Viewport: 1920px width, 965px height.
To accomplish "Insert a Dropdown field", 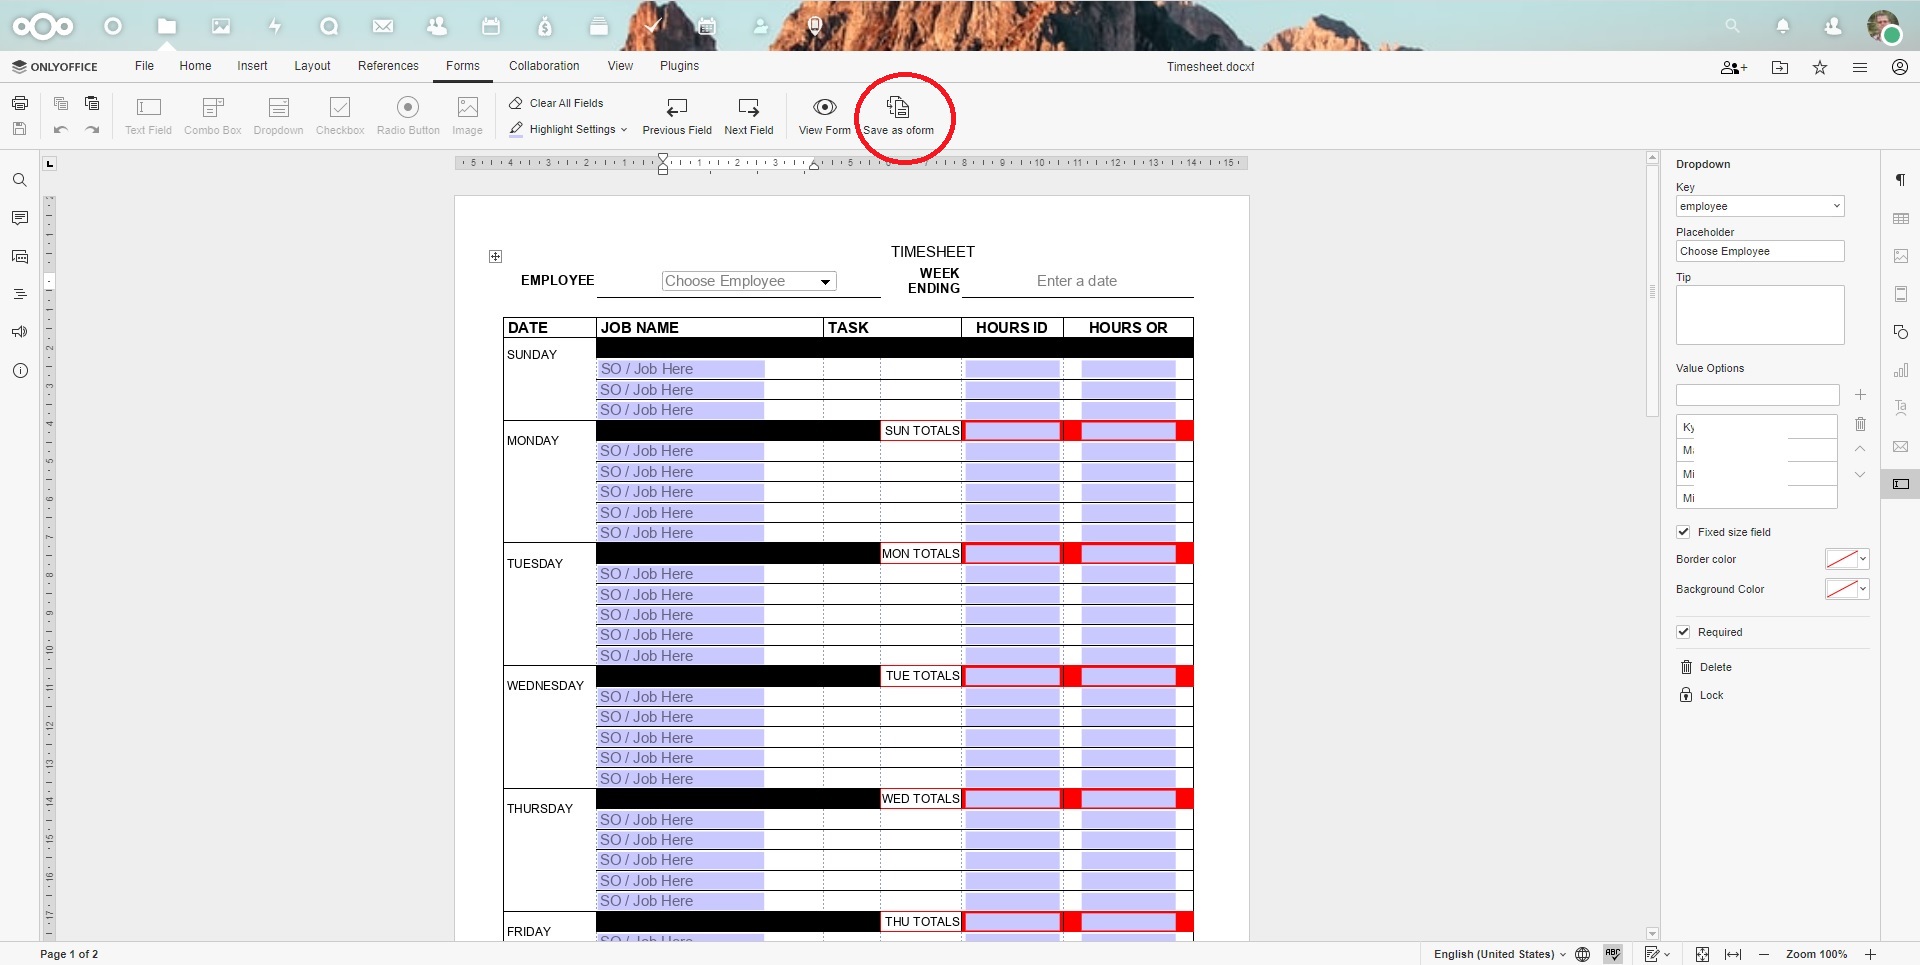I will 278,116.
